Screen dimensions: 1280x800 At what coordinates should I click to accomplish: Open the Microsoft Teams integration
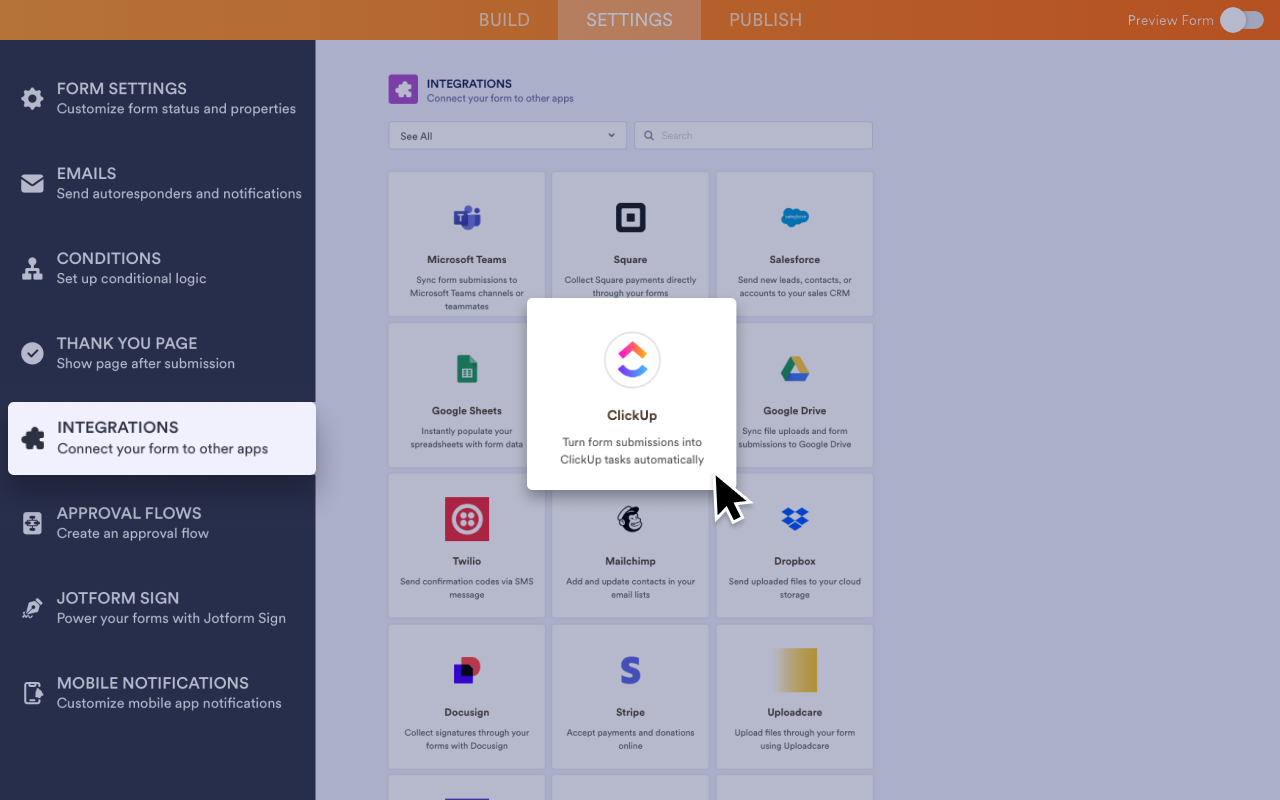pos(466,218)
